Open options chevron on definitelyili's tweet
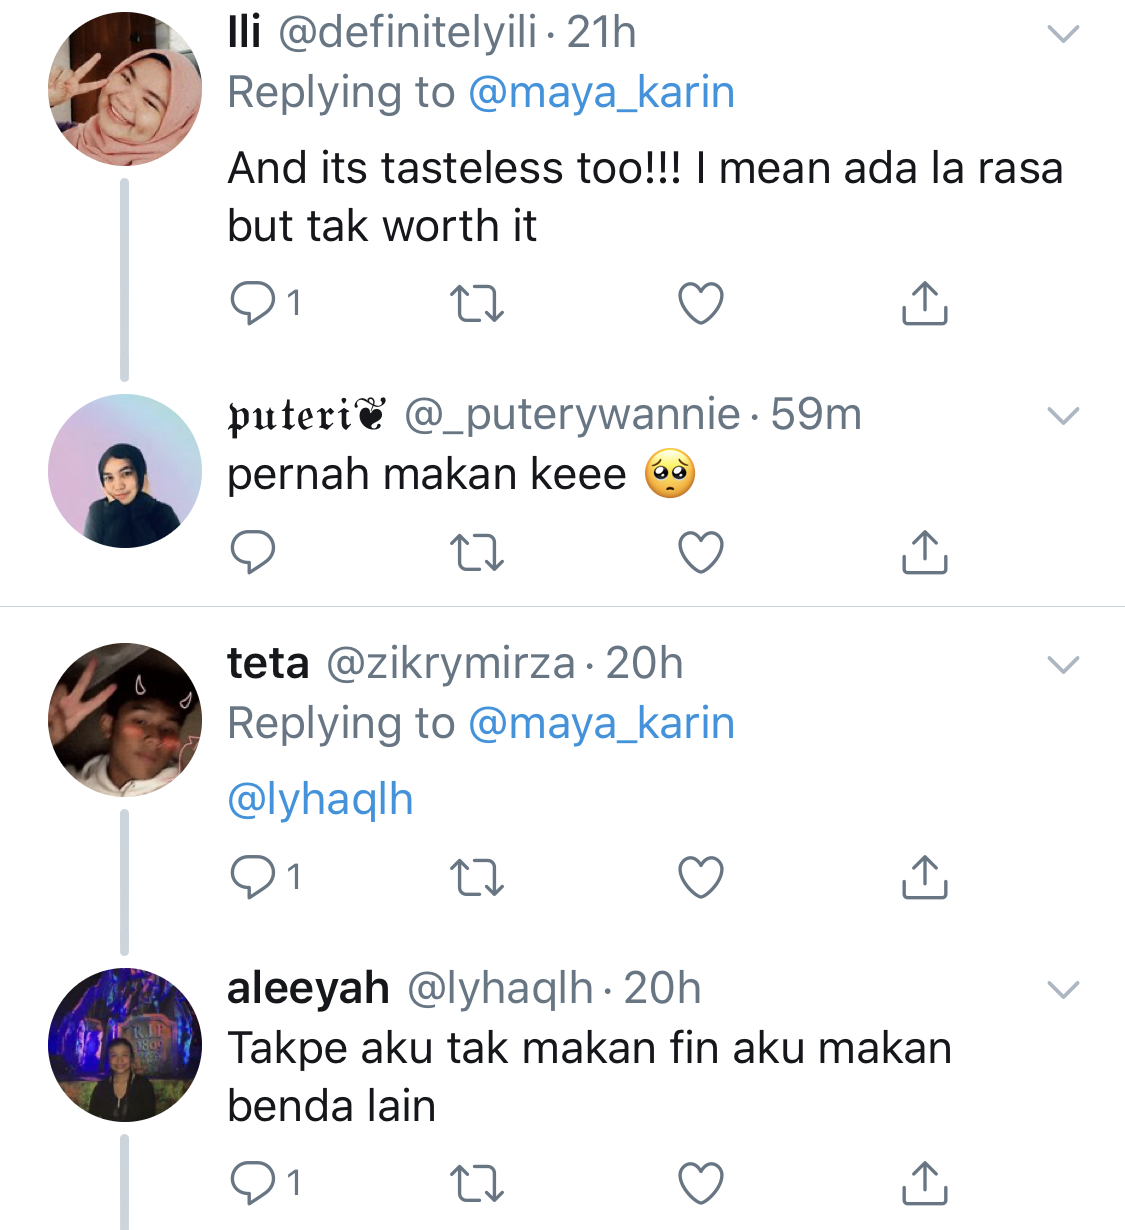Image resolution: width=1125 pixels, height=1230 pixels. tap(1062, 34)
